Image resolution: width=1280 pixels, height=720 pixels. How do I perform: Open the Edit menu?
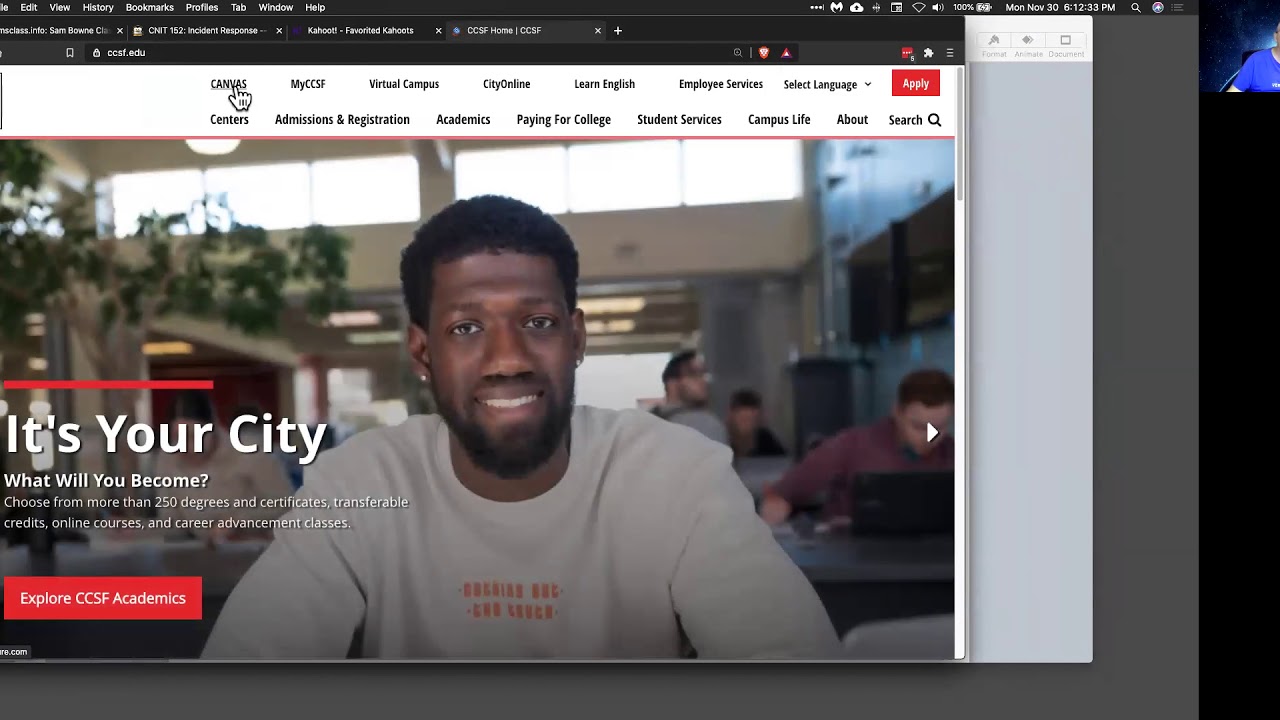[x=29, y=7]
